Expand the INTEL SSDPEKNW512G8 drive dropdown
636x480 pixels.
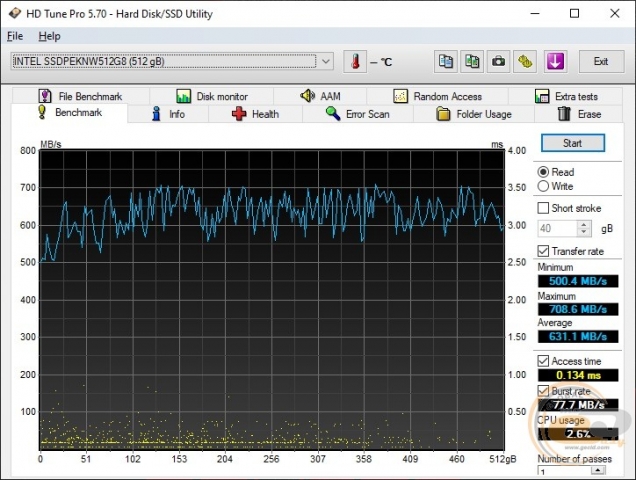(326, 62)
